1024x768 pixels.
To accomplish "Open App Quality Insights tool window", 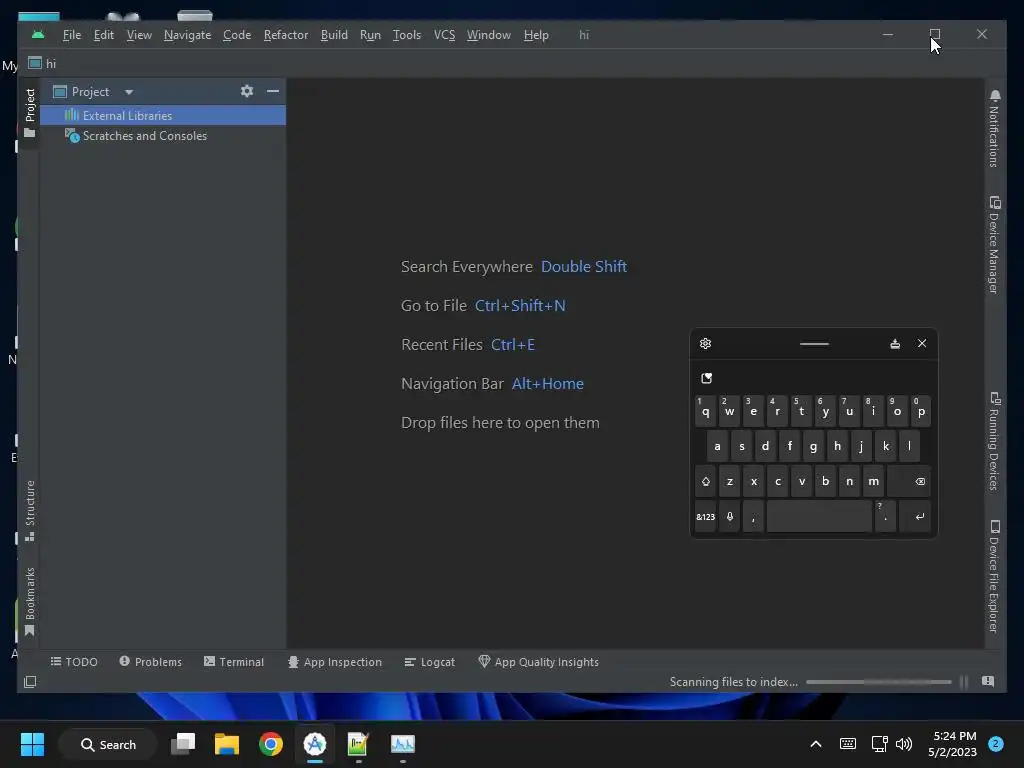I will click(x=539, y=662).
